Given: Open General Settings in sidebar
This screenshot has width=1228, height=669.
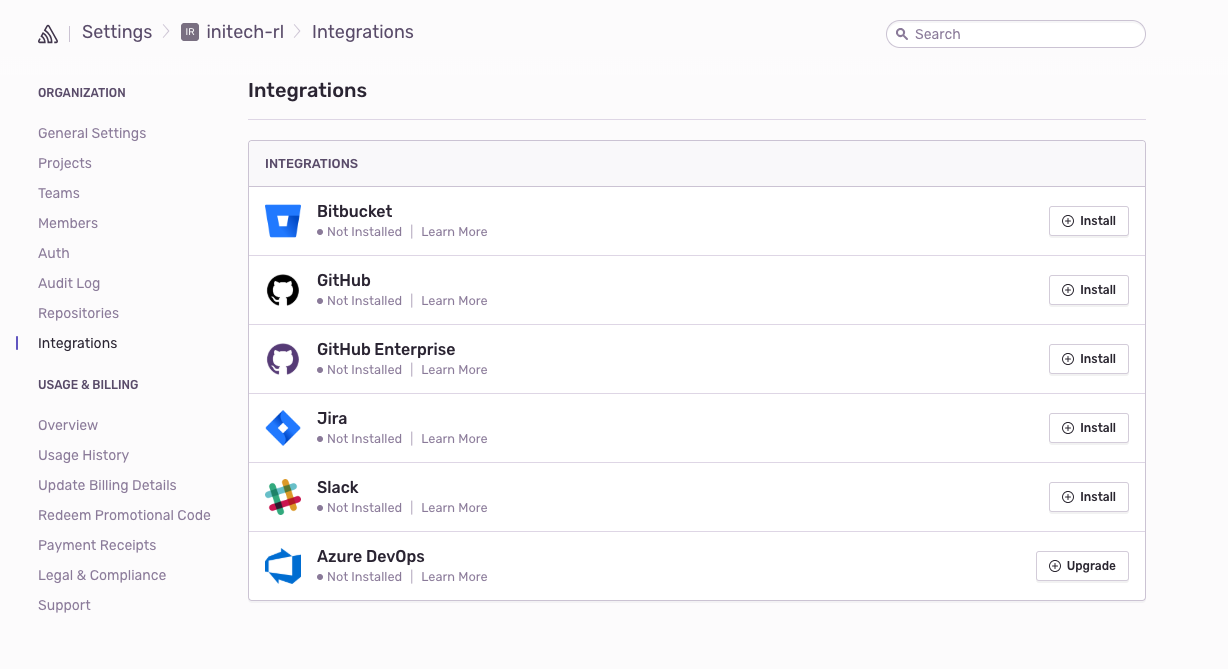Looking at the screenshot, I should [92, 133].
